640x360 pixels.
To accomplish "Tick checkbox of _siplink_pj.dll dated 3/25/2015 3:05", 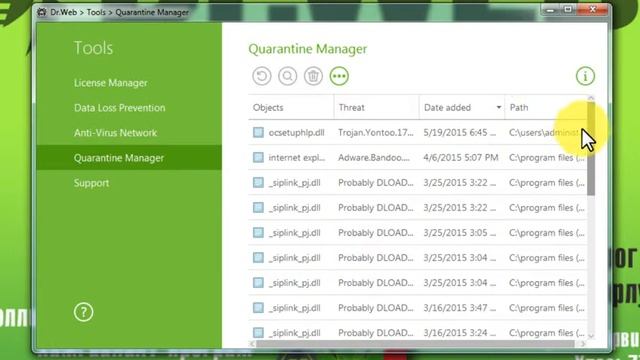I will (x=258, y=233).
